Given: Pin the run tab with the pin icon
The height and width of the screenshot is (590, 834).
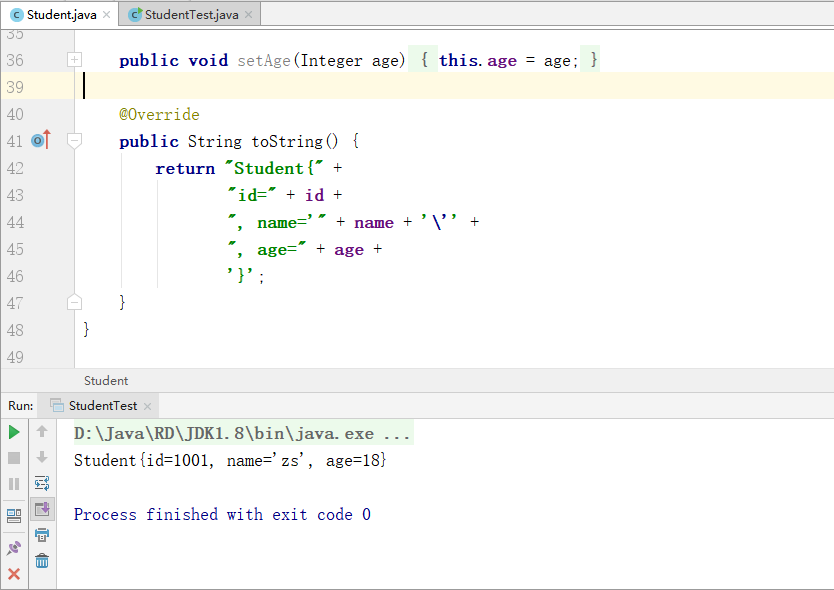Looking at the screenshot, I should pos(14,548).
